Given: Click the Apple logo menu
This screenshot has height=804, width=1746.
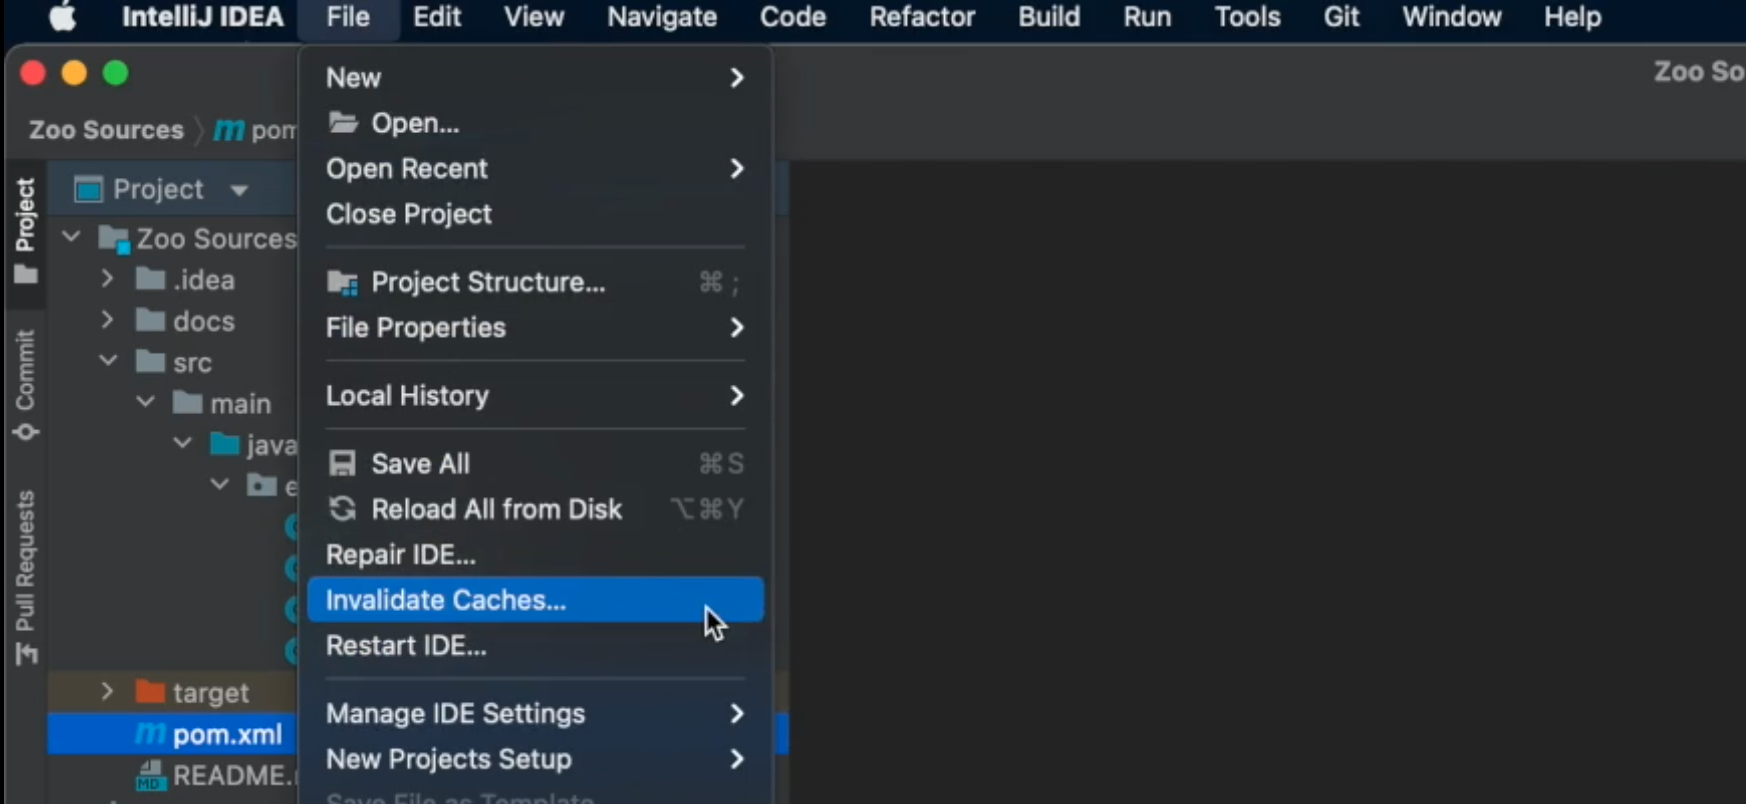Looking at the screenshot, I should (x=63, y=17).
